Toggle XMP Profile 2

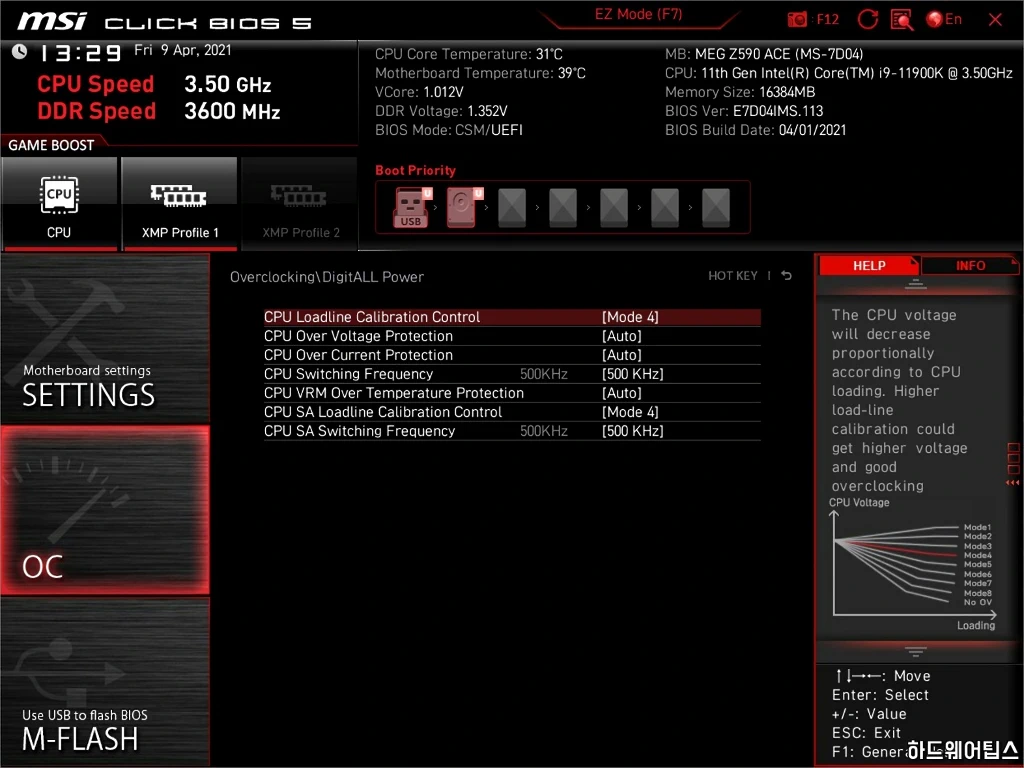coord(300,204)
